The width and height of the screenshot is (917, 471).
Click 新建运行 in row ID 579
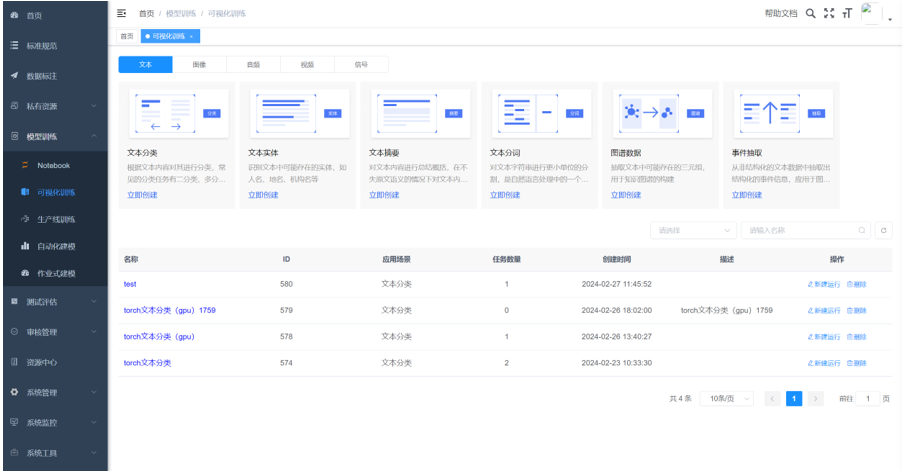824,311
